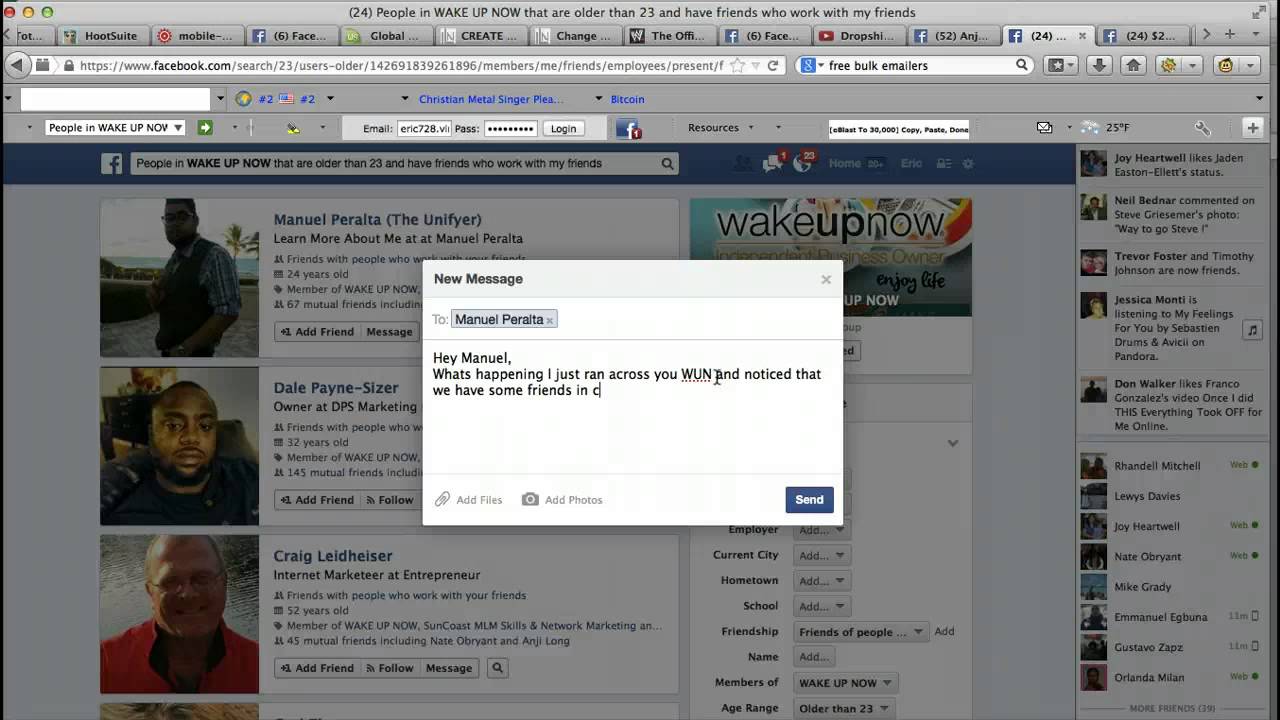
Task: Follow Dale Payne-Sizer
Action: point(389,500)
